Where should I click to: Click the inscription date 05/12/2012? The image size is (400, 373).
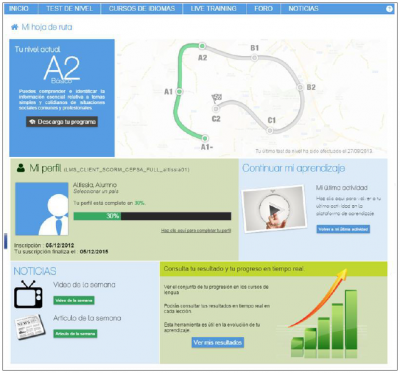(60, 245)
